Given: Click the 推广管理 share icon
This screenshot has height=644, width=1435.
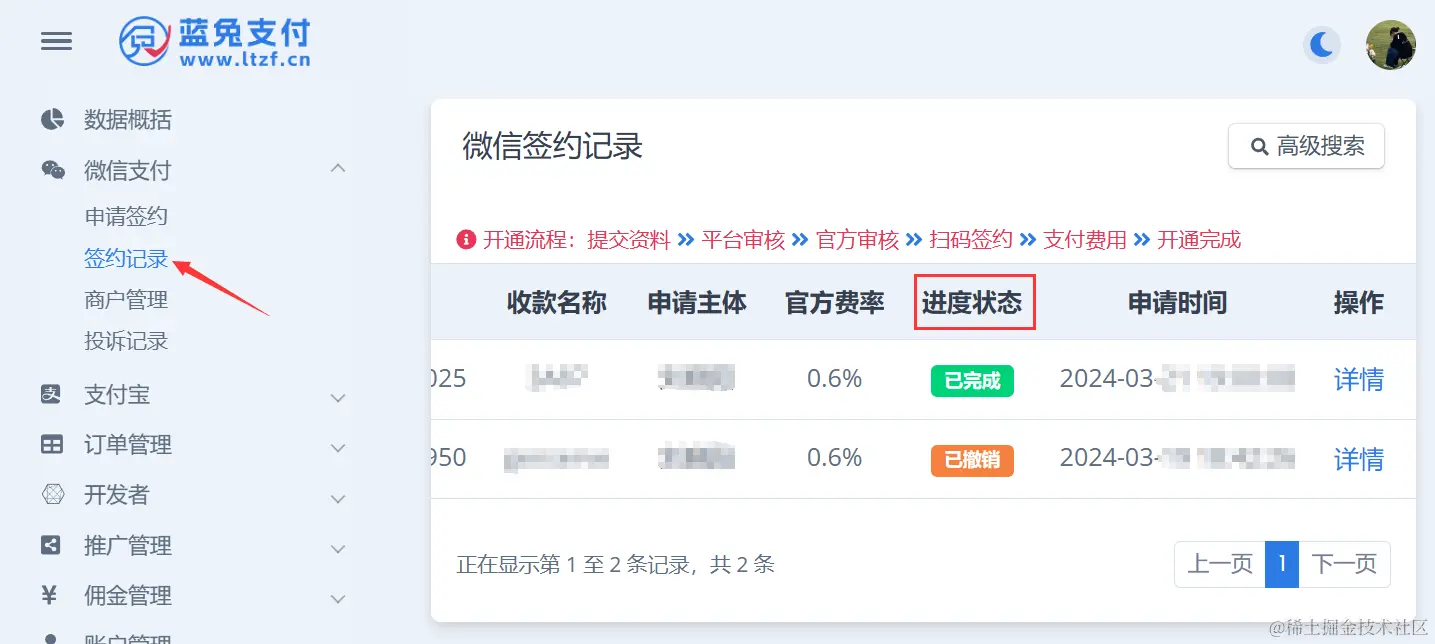Looking at the screenshot, I should 50,545.
